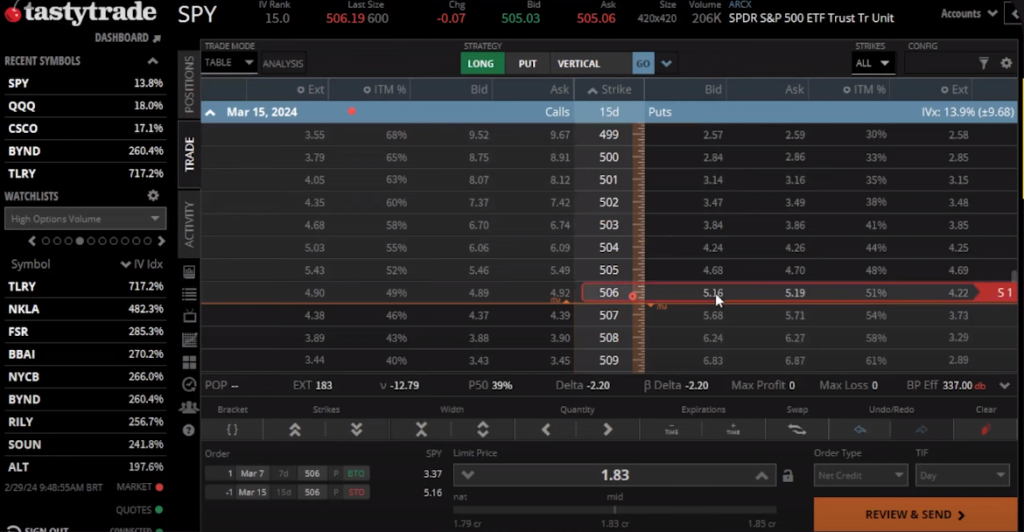Switch to the Positions vertical tab

189,83
